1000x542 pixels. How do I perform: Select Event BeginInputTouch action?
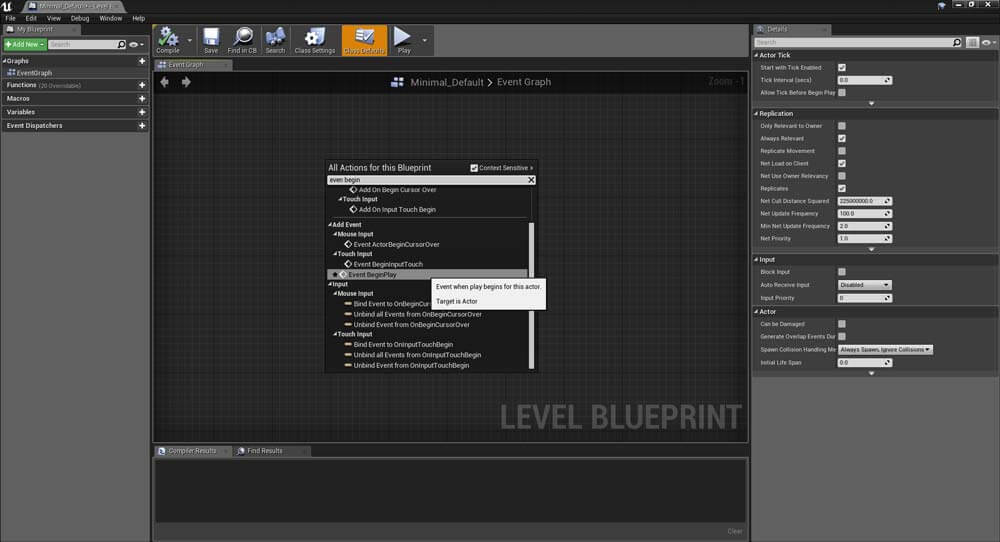tap(388, 264)
